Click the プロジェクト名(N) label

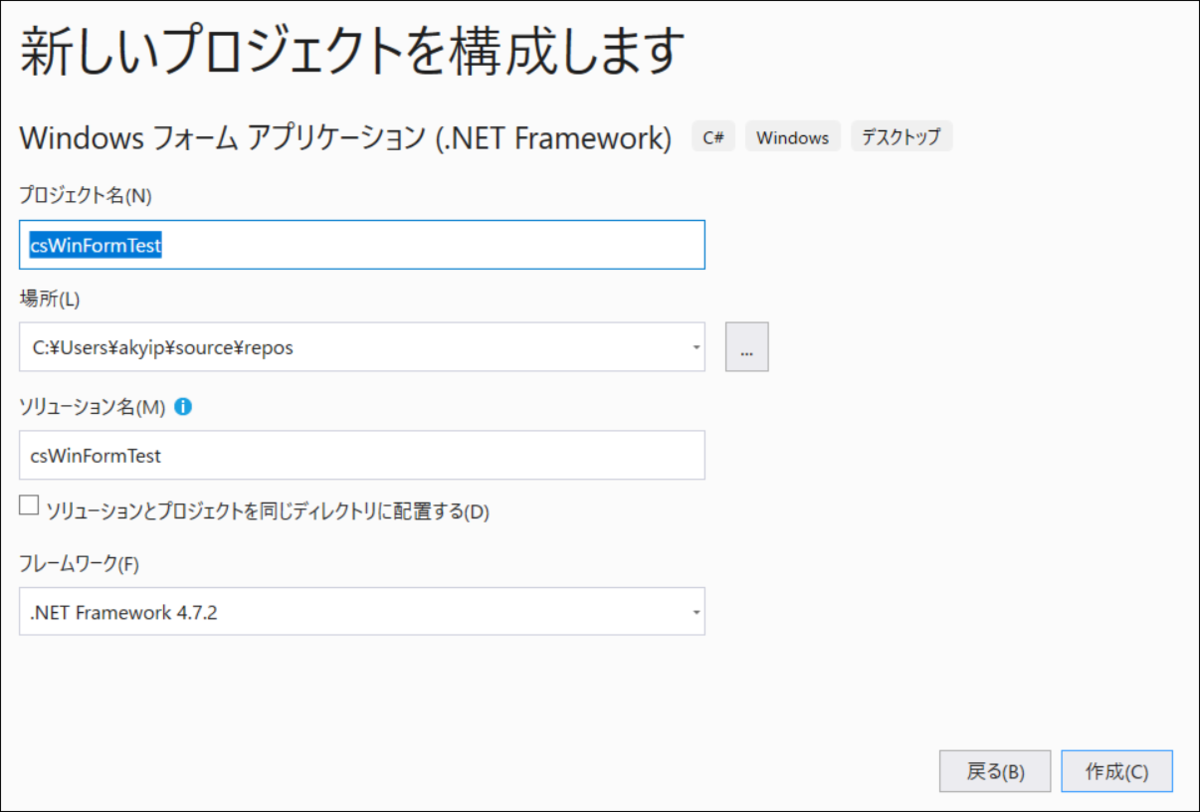tap(85, 196)
